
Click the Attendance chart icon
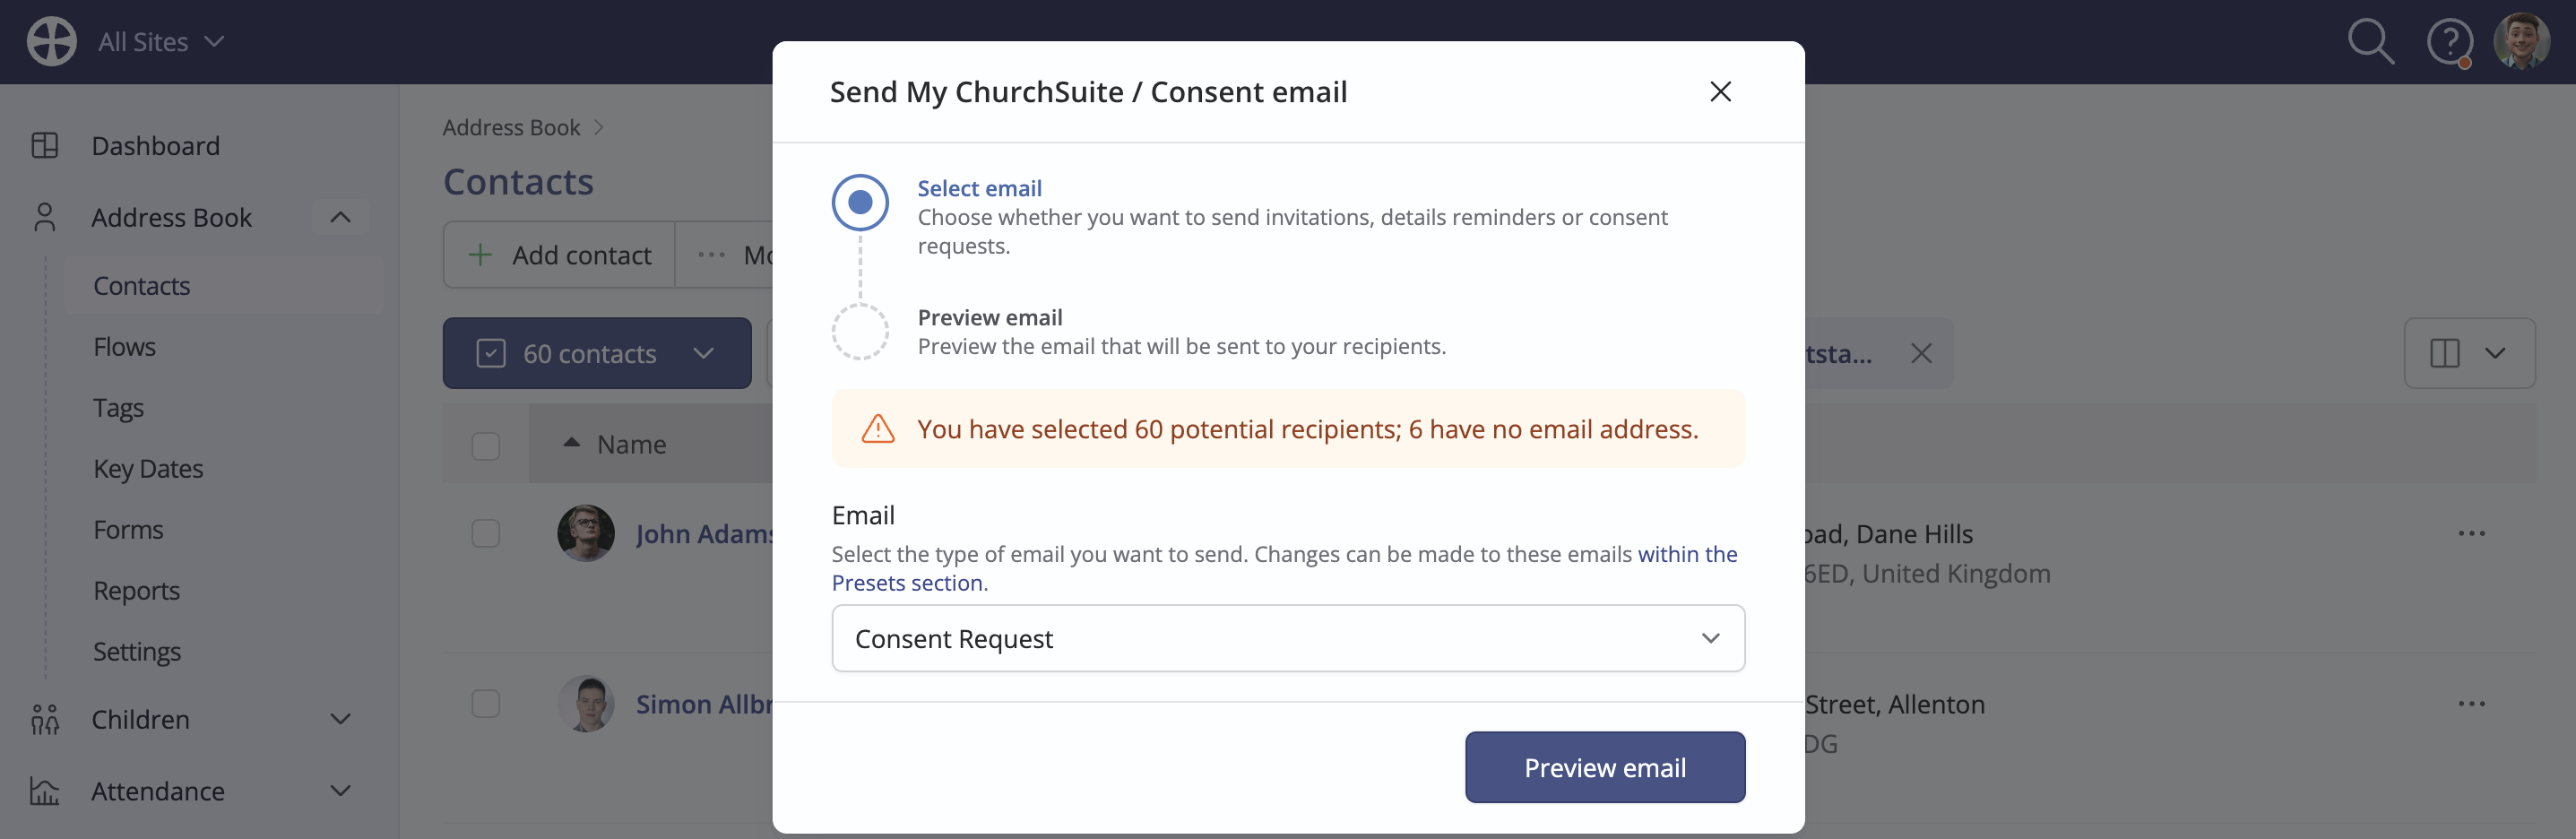pos(45,791)
